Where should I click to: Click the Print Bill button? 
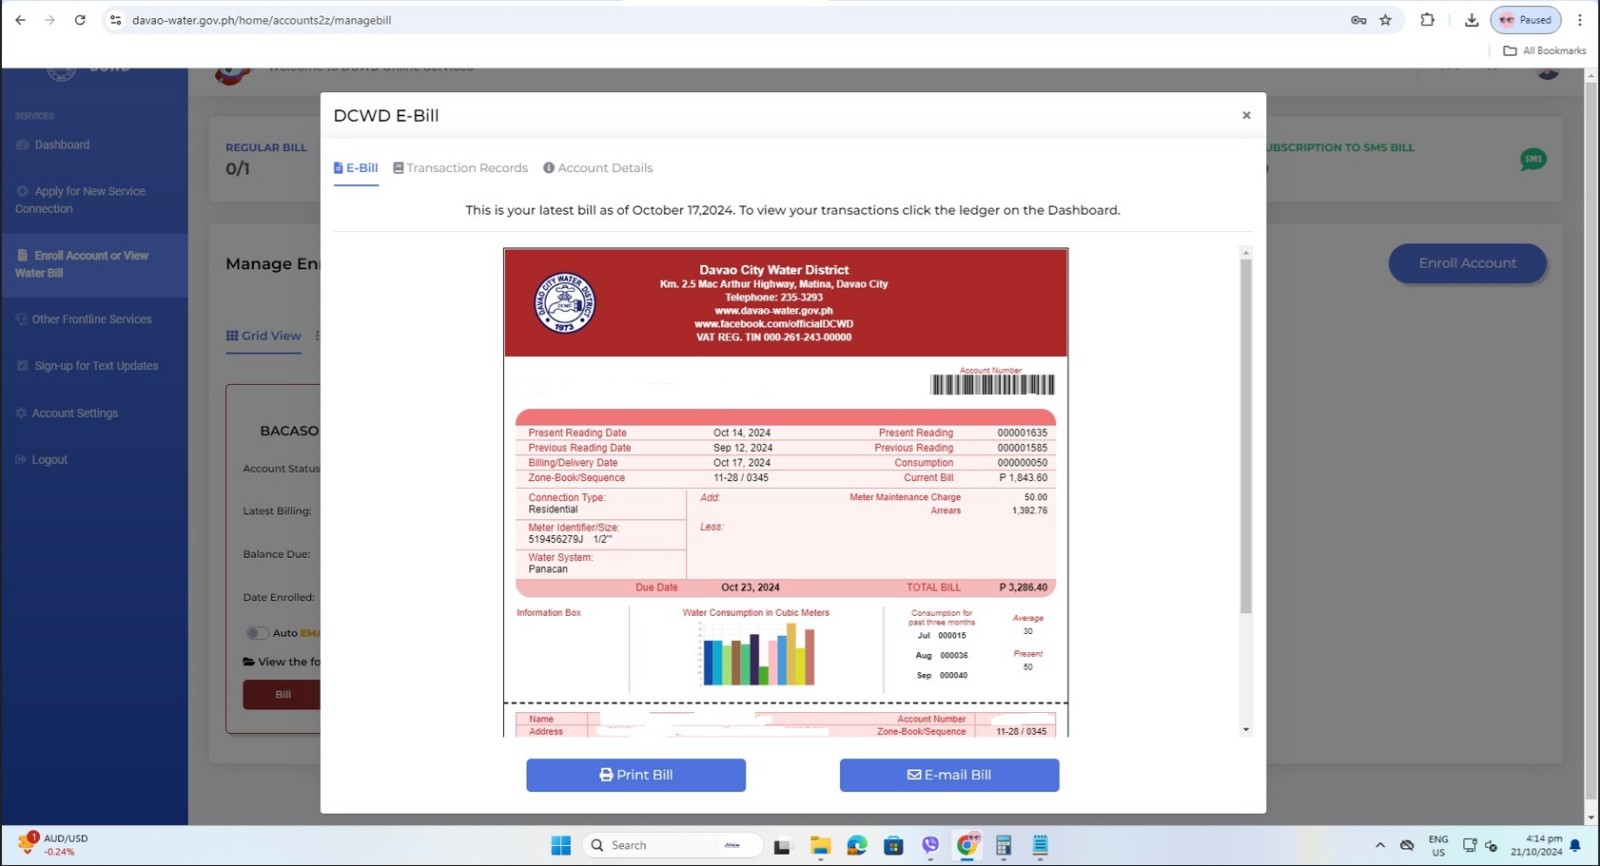(636, 775)
